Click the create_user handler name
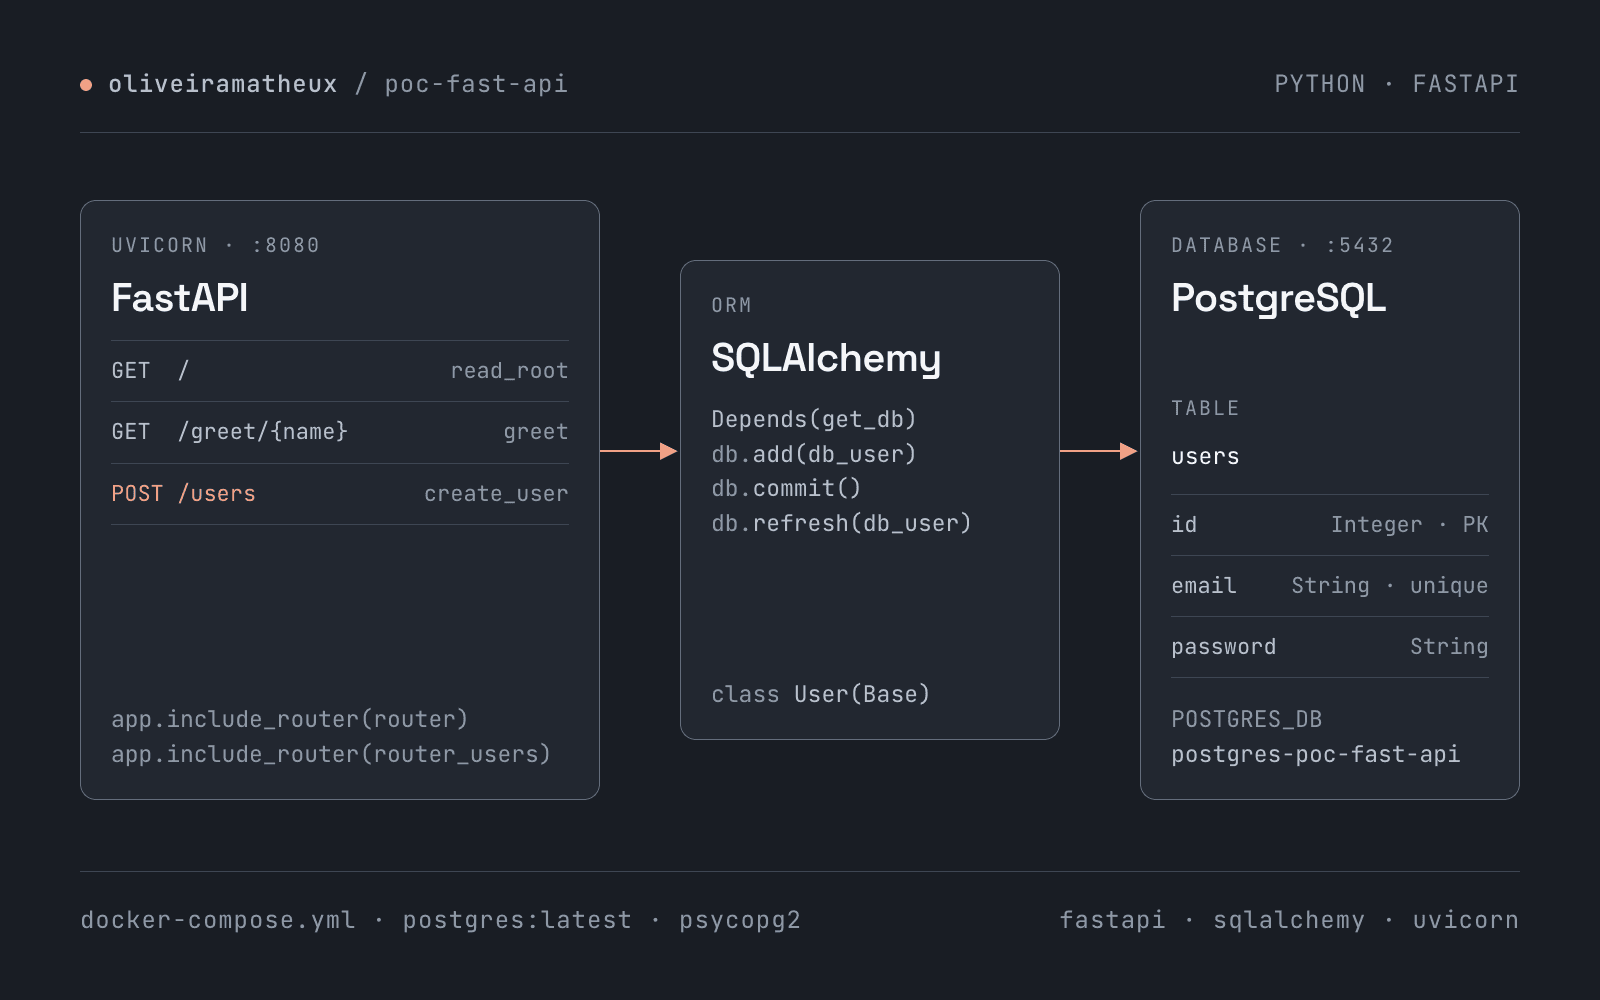Image resolution: width=1600 pixels, height=1000 pixels. click(x=496, y=494)
